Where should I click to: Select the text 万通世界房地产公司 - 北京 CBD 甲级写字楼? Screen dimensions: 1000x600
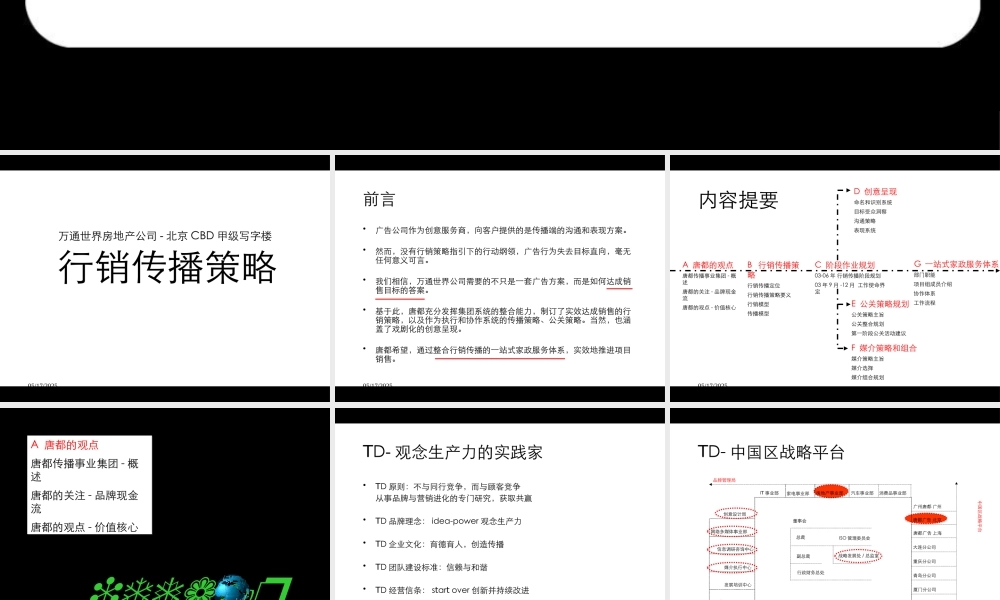(x=165, y=236)
